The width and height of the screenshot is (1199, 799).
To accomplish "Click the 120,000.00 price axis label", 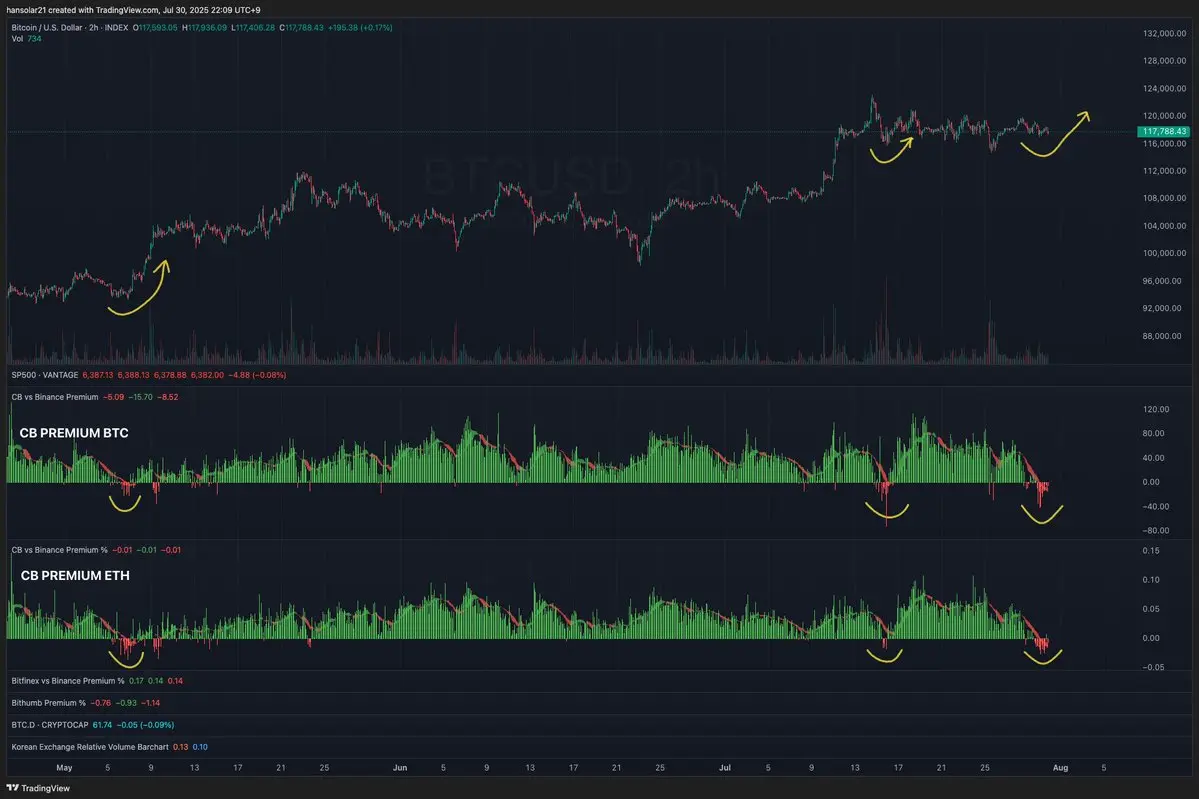I will [1164, 116].
